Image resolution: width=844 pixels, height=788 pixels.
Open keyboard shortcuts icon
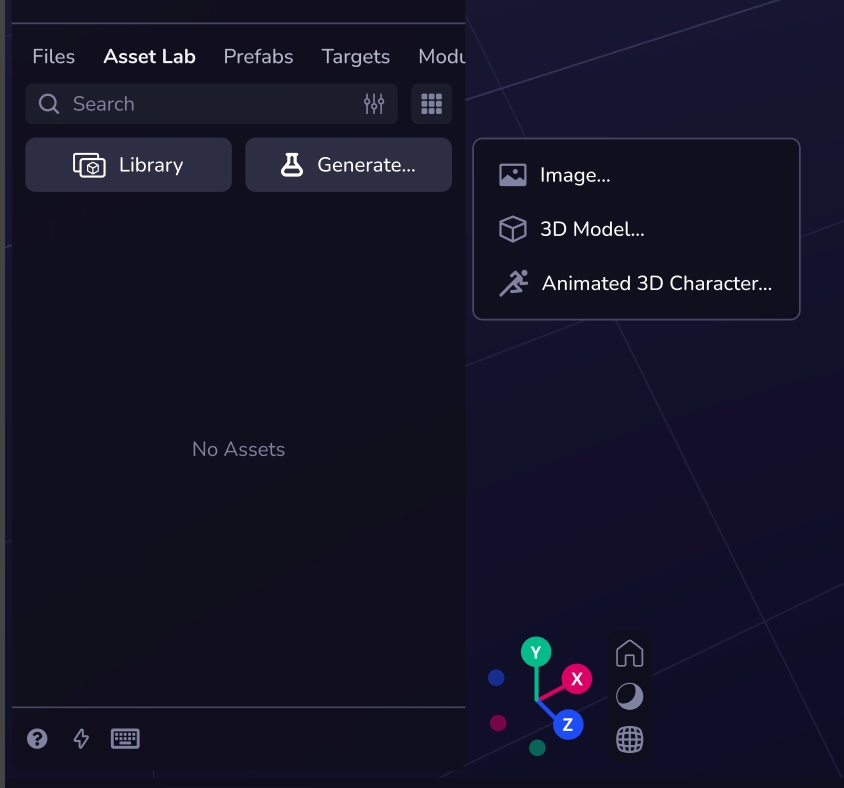pos(125,739)
